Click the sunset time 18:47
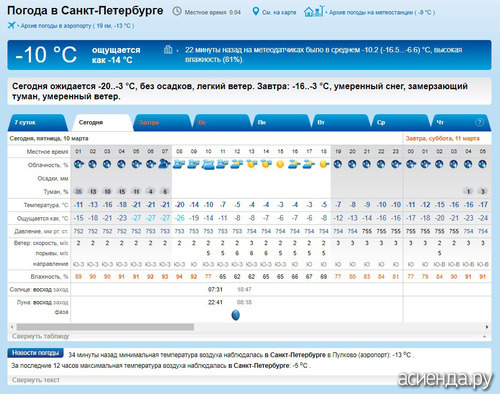 [x=244, y=289]
